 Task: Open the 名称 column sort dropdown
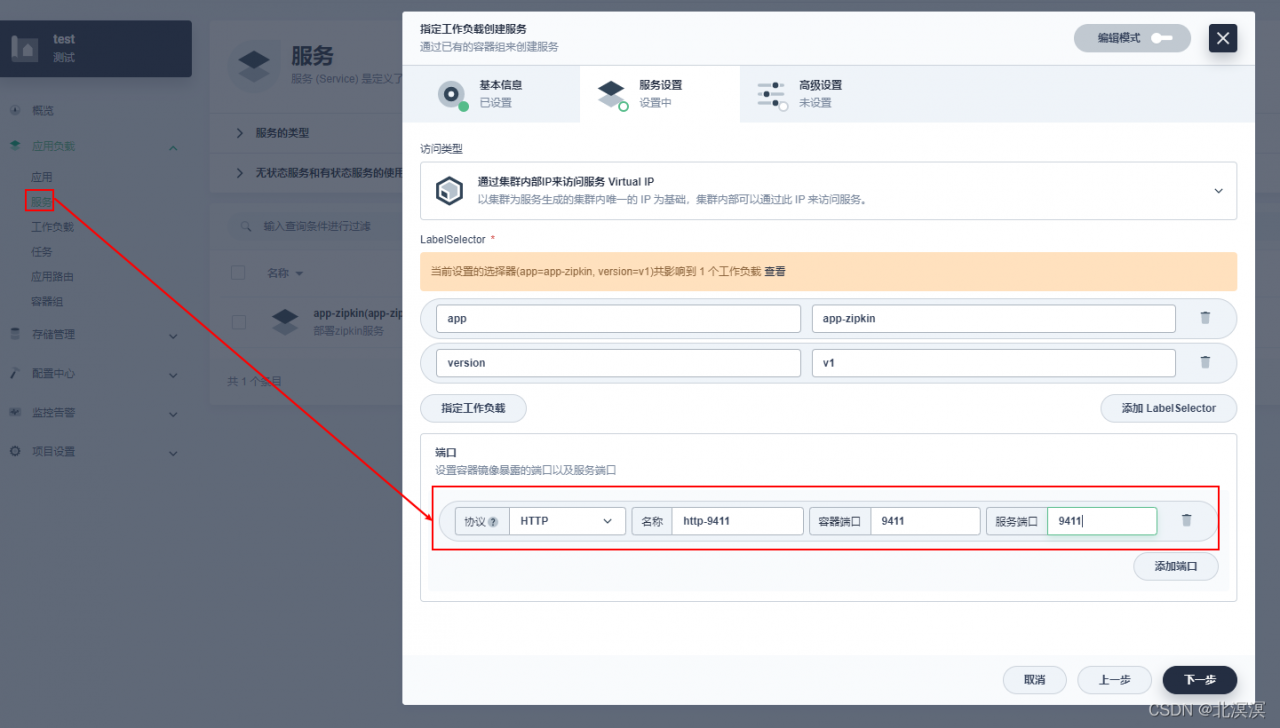tap(286, 273)
